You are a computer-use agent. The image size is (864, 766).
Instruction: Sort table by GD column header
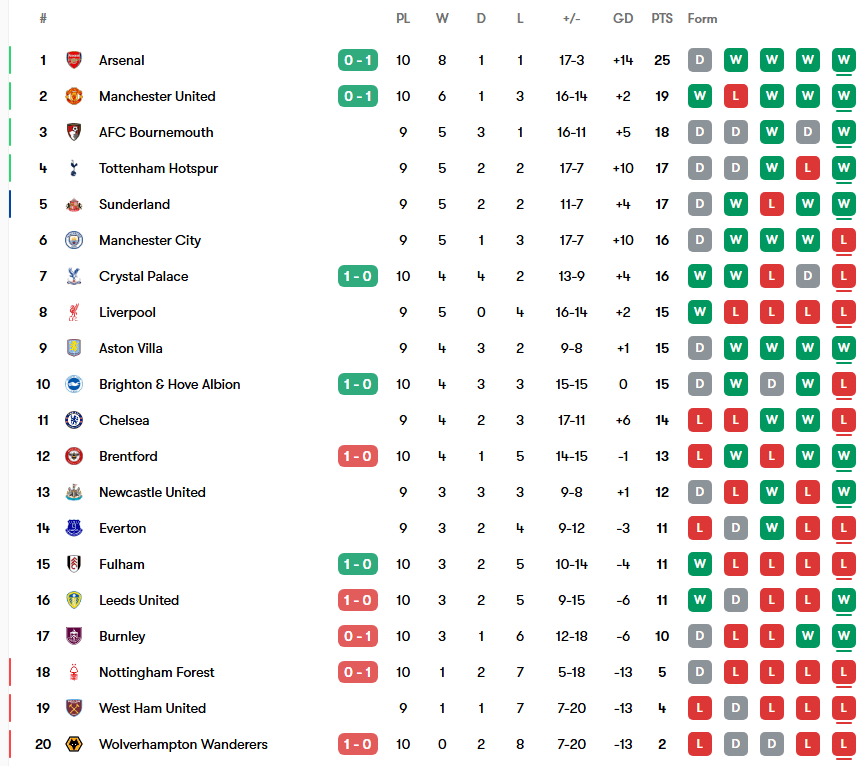point(623,18)
